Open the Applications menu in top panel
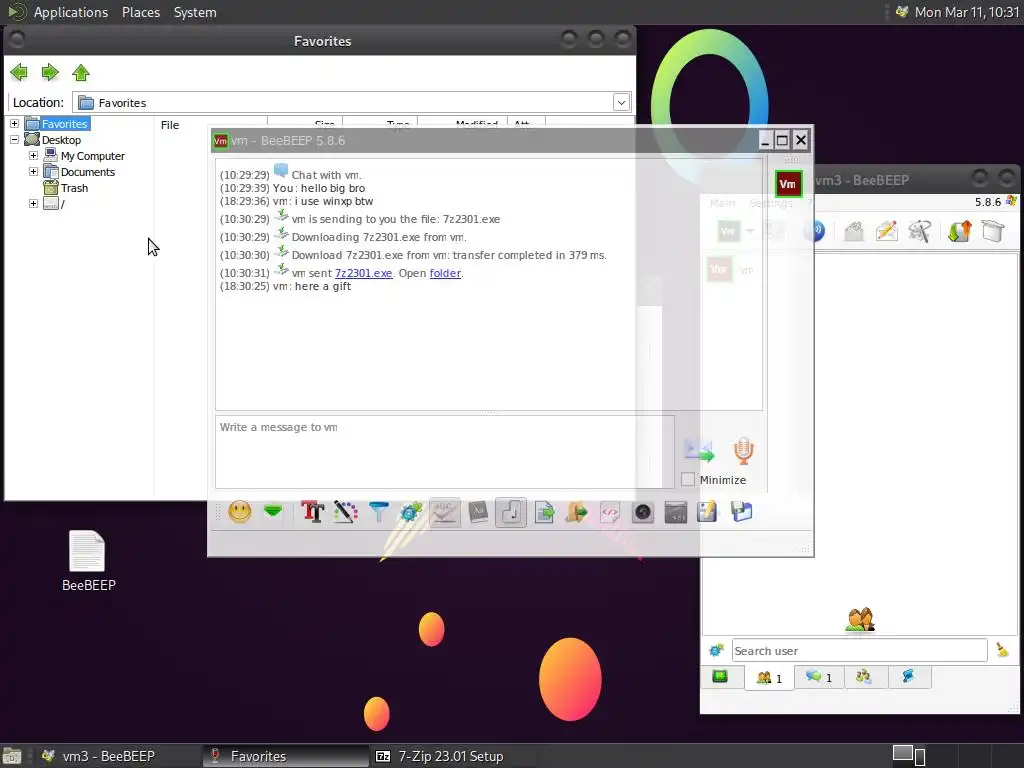Image resolution: width=1024 pixels, height=768 pixels. [71, 12]
